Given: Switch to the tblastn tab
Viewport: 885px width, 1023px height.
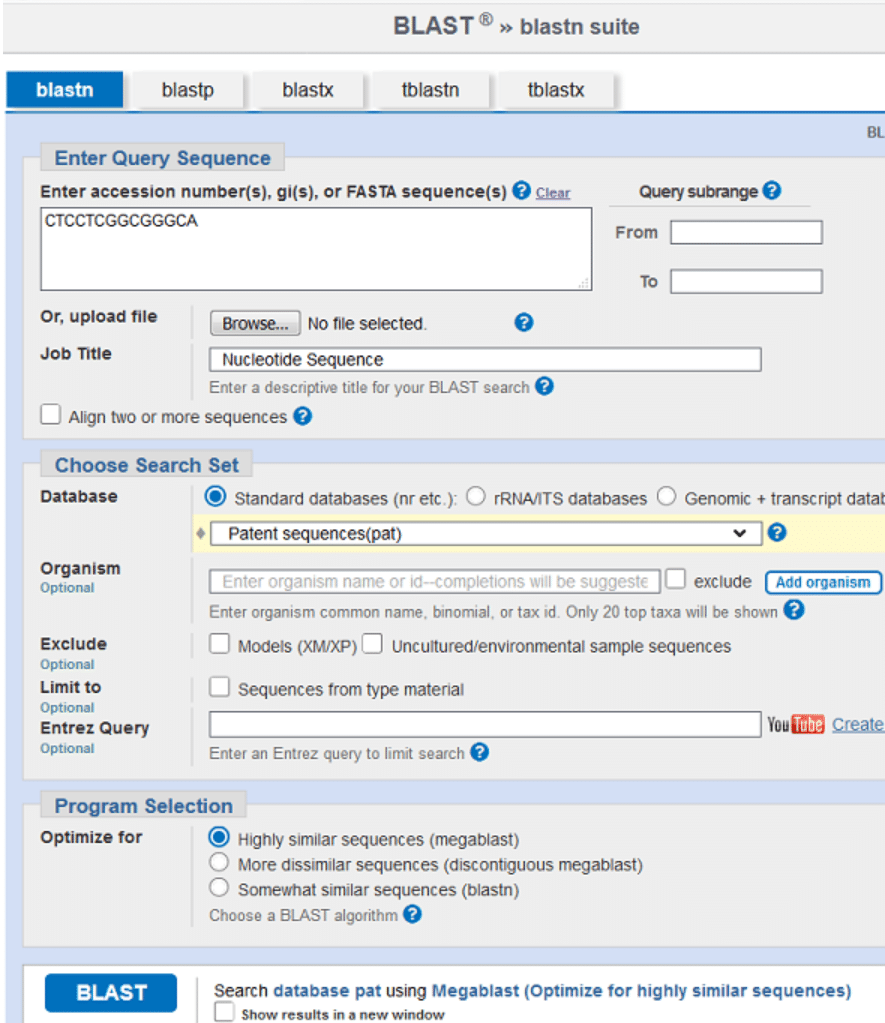Looking at the screenshot, I should pyautogui.click(x=431, y=89).
